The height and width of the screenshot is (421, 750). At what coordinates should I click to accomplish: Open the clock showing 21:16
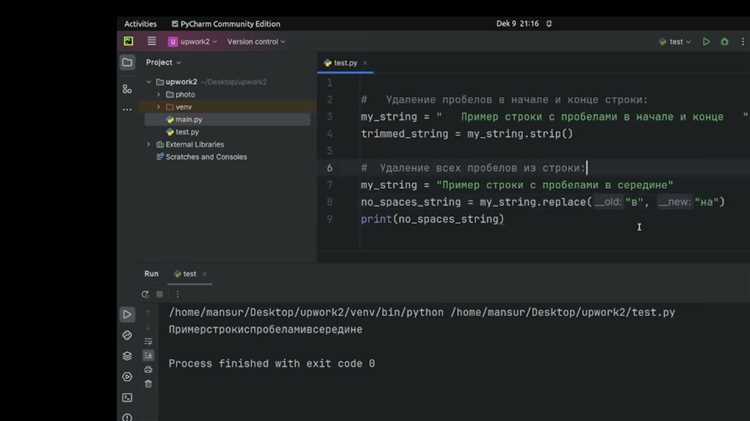click(517, 24)
